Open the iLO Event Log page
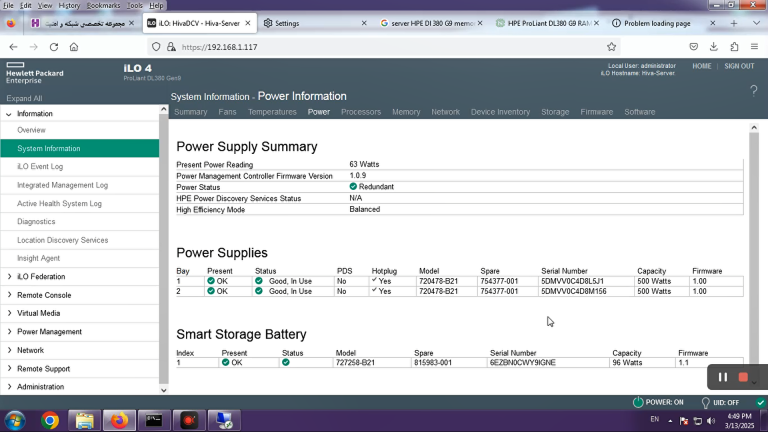 (x=40, y=167)
